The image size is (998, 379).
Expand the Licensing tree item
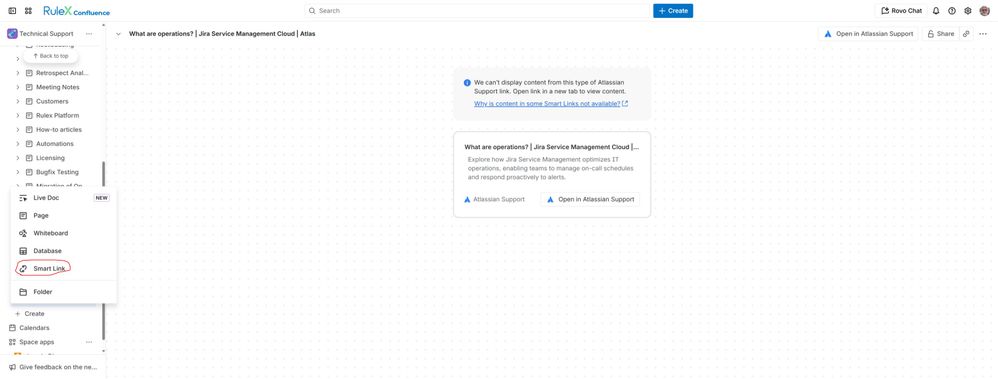pos(18,158)
